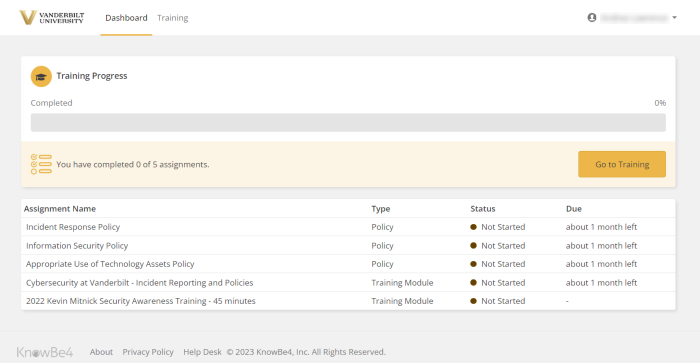Expand the user account dropdown arrow

pyautogui.click(x=675, y=17)
